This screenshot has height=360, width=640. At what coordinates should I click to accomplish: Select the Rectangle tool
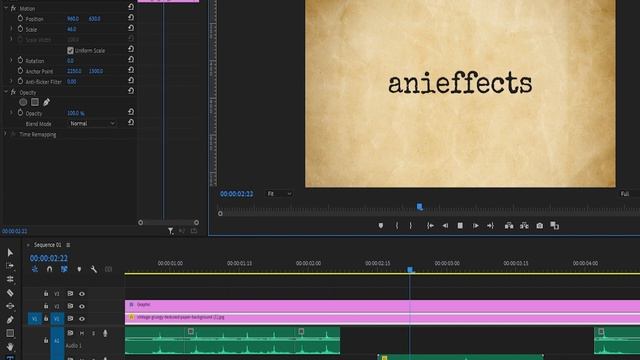click(10, 333)
